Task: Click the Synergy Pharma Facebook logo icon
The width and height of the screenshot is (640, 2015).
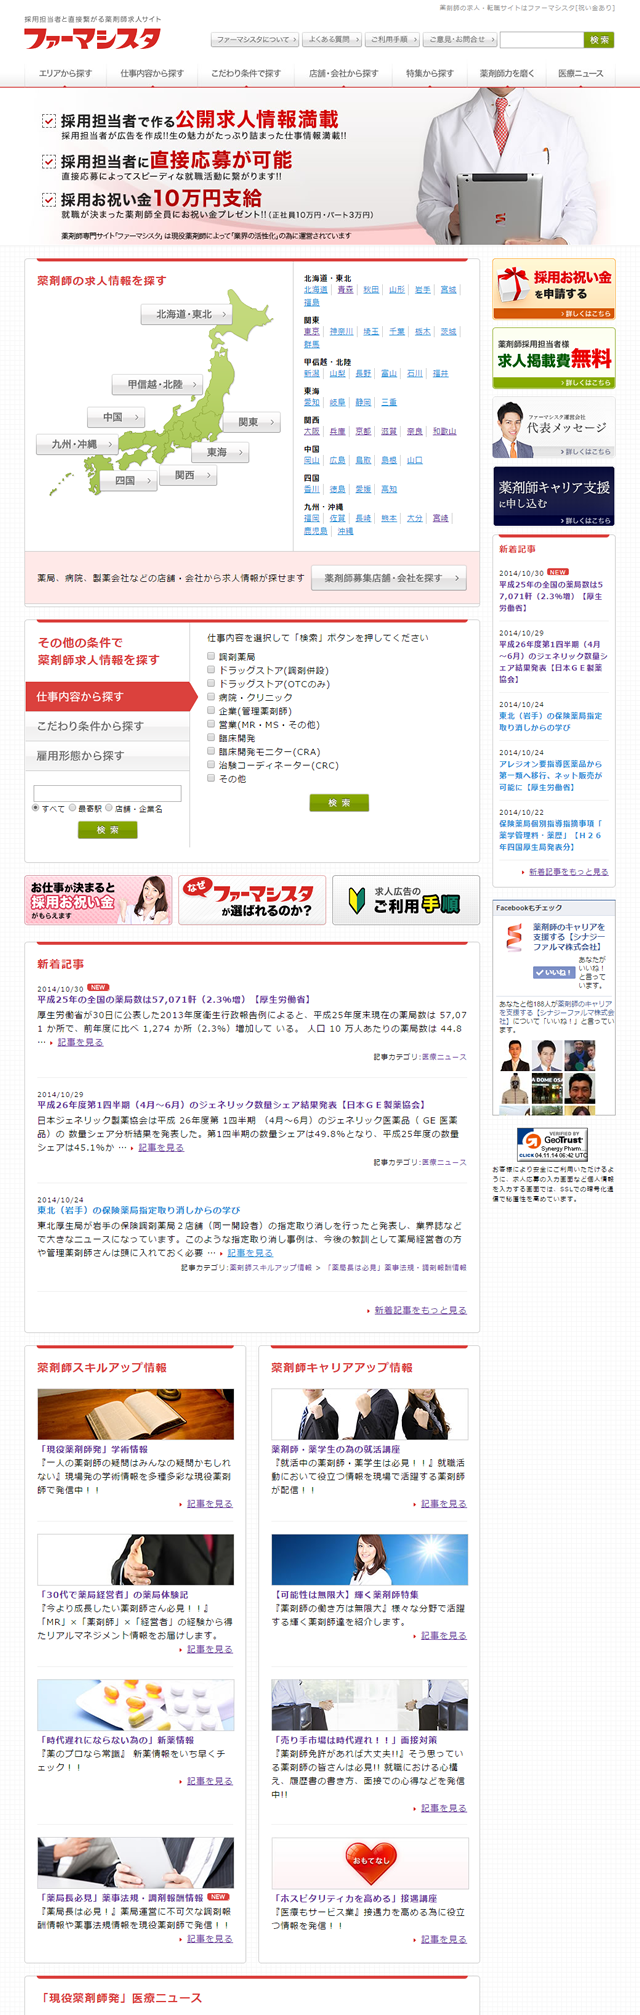Action: (513, 937)
